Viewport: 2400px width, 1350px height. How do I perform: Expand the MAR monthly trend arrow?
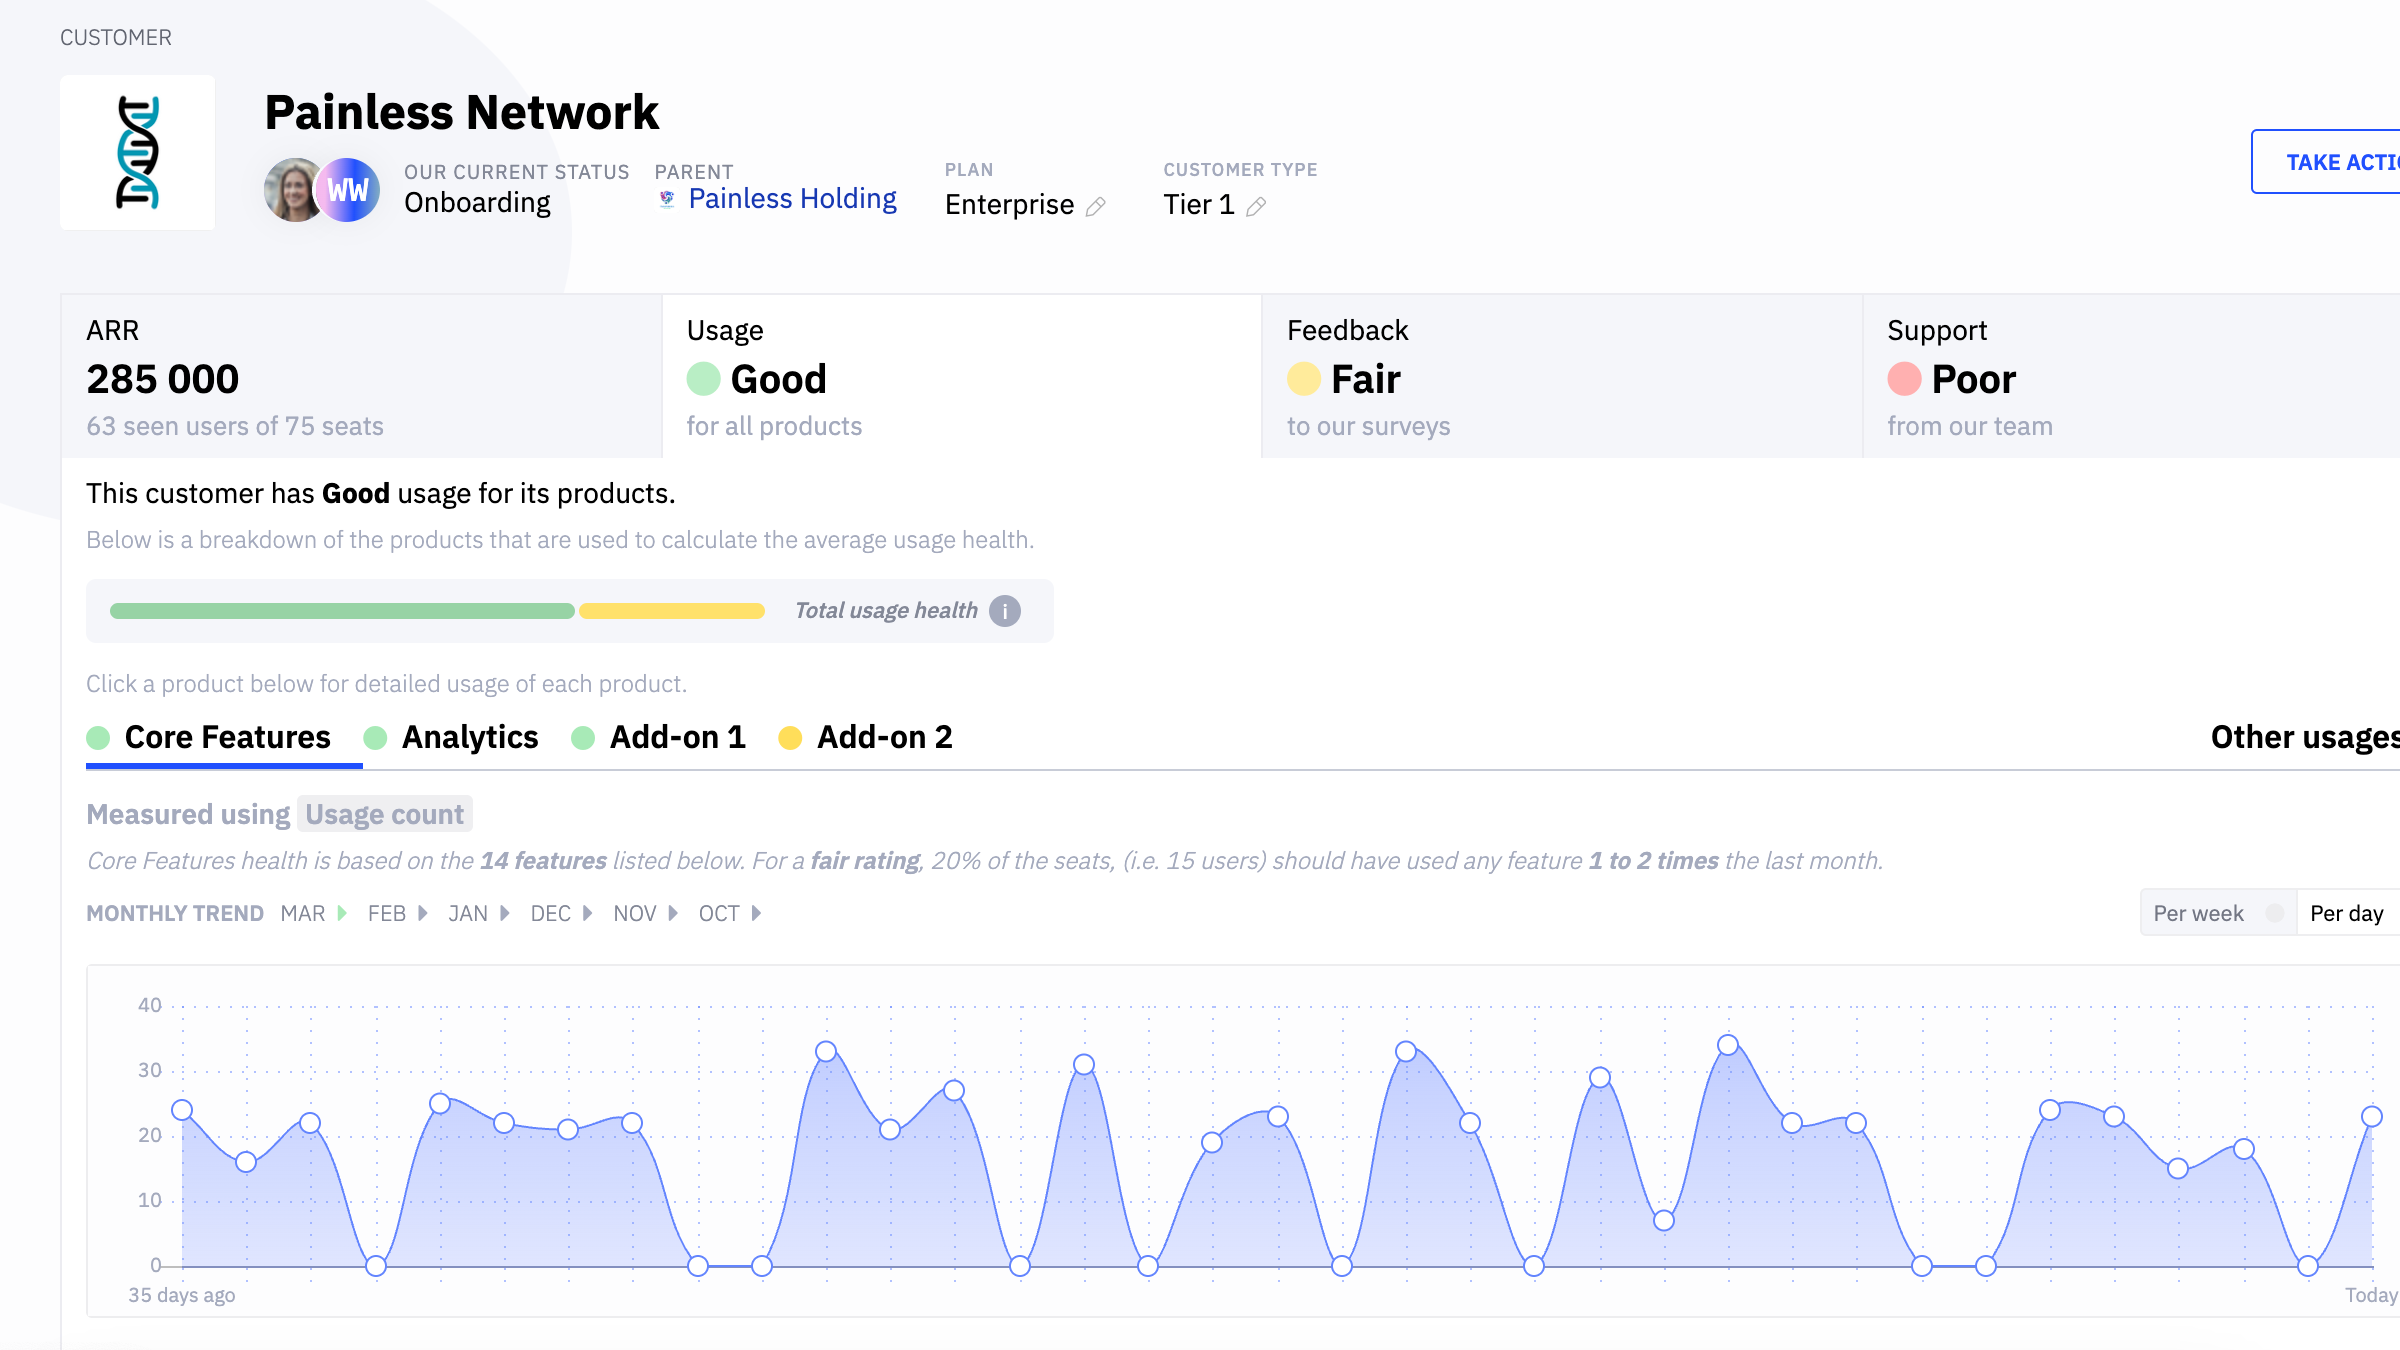[342, 913]
